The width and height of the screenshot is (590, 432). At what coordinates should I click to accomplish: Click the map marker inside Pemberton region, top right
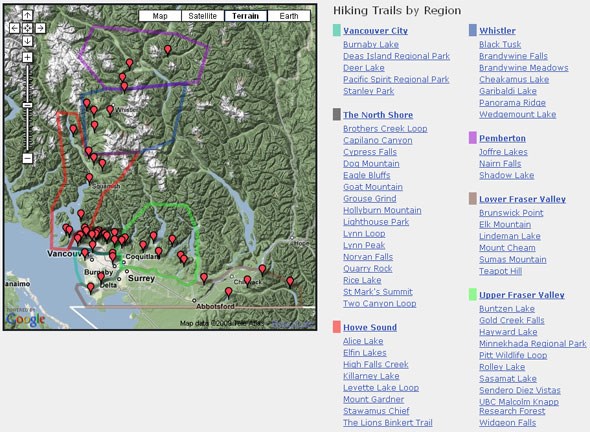click(168, 50)
